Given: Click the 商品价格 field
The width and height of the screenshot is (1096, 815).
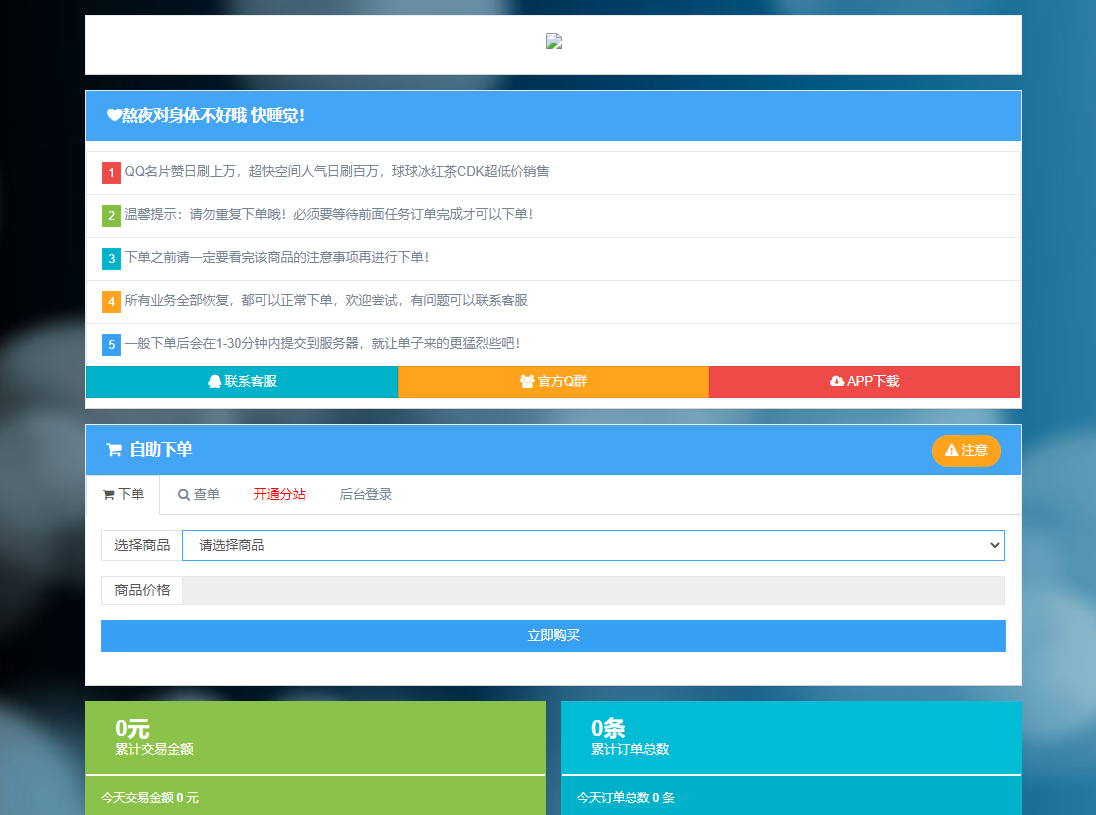Looking at the screenshot, I should tap(593, 591).
